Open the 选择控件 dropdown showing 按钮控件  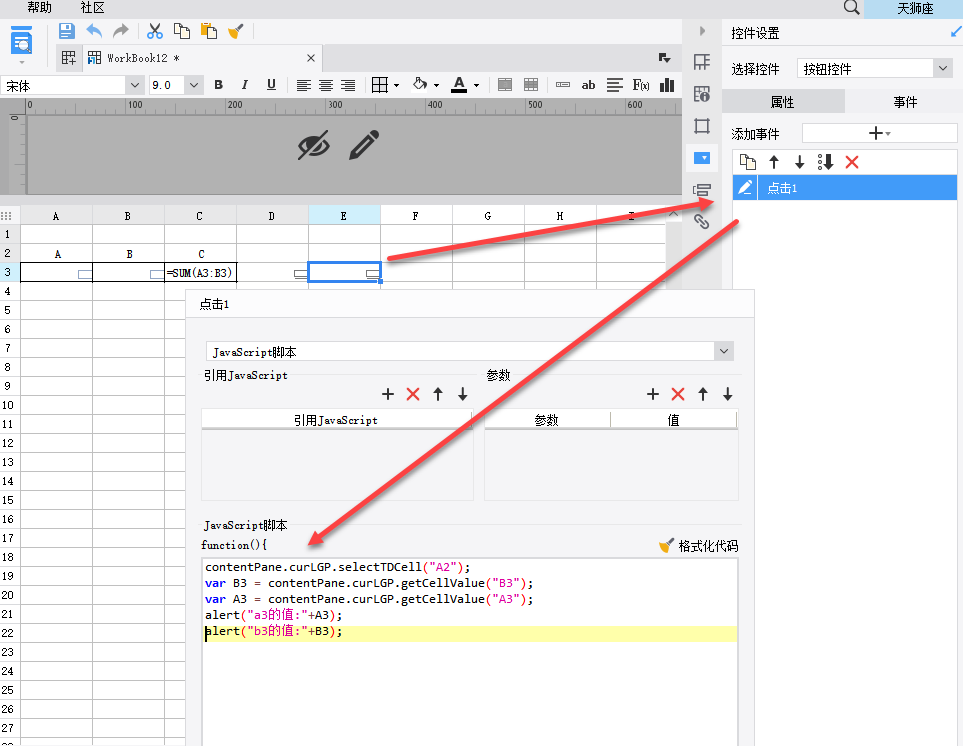point(875,69)
